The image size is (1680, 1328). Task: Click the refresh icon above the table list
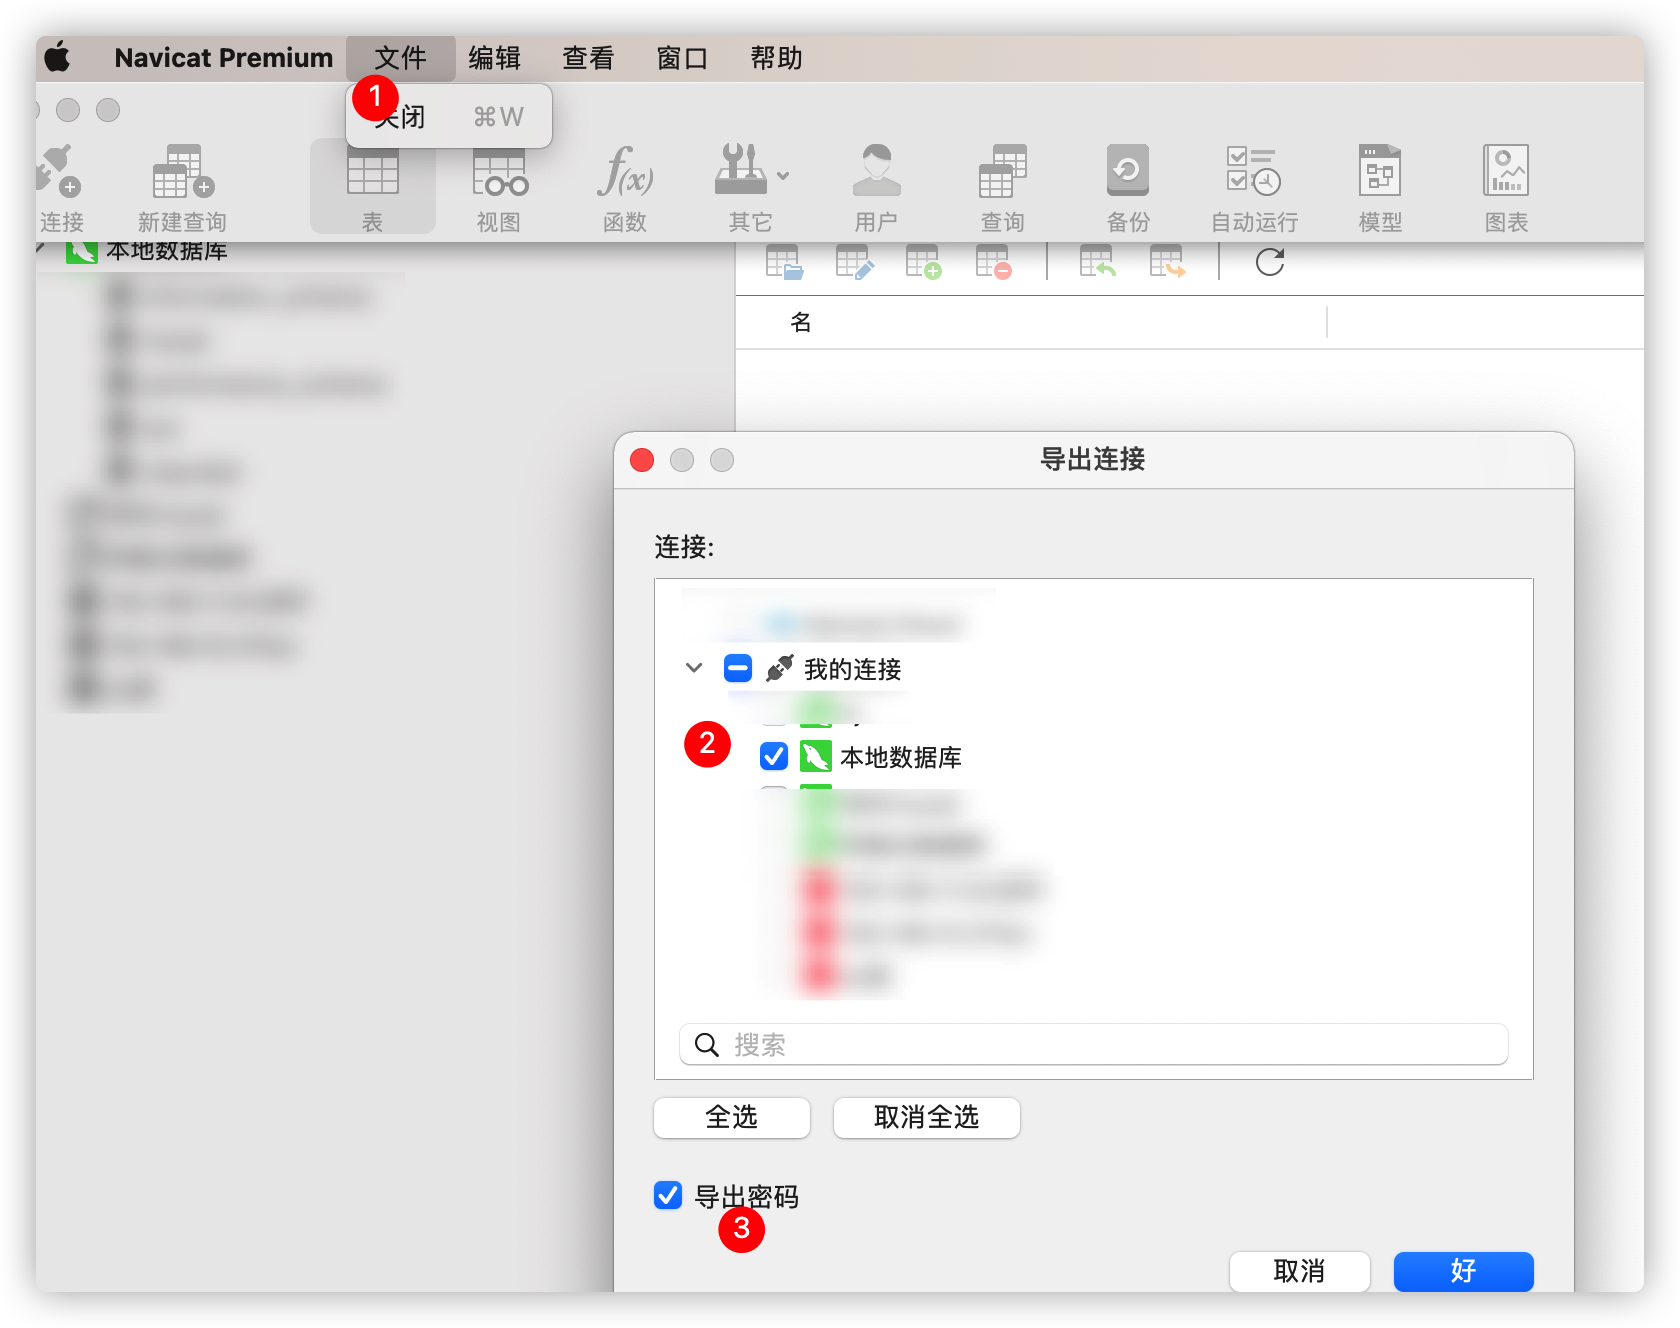(1268, 263)
